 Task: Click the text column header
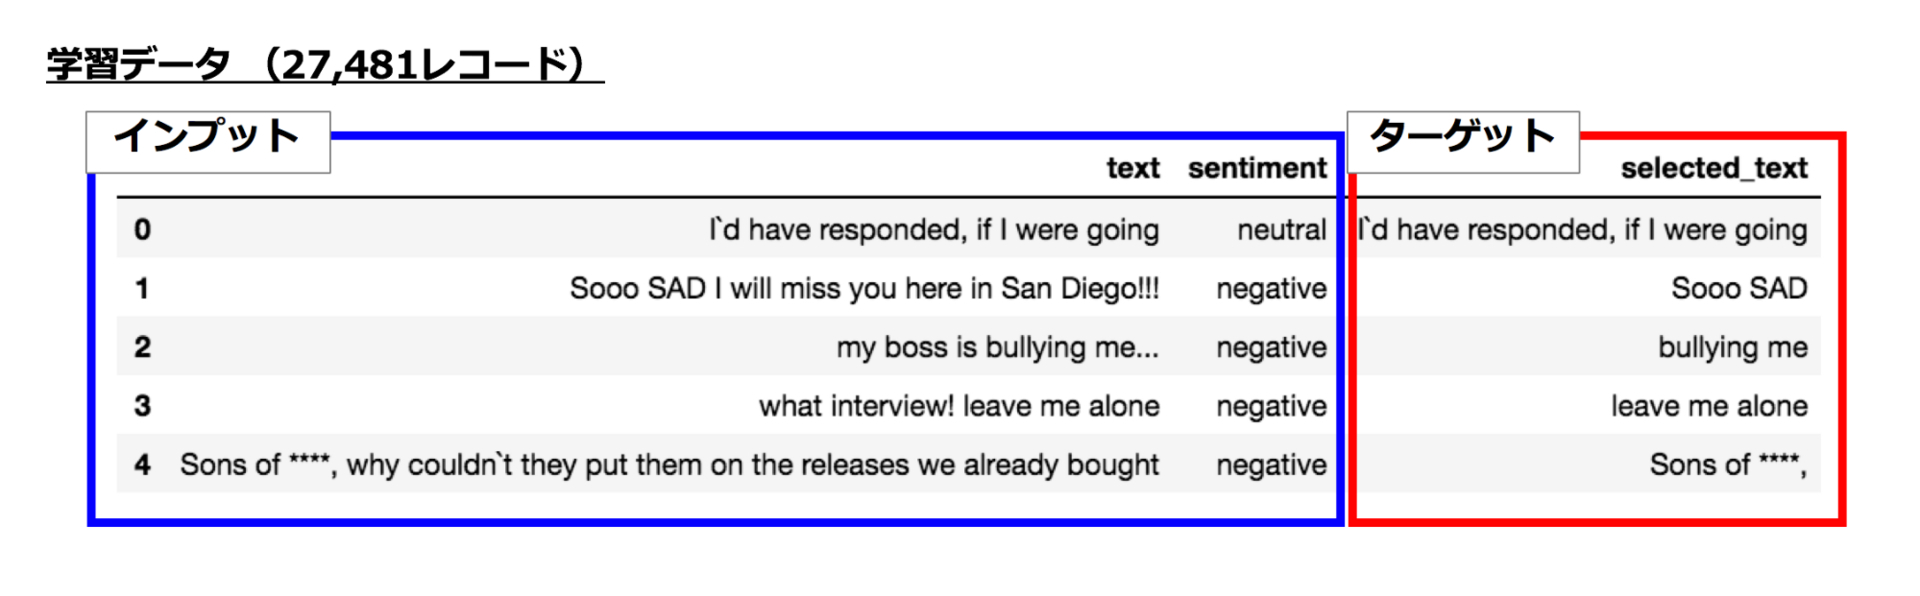tap(1133, 168)
